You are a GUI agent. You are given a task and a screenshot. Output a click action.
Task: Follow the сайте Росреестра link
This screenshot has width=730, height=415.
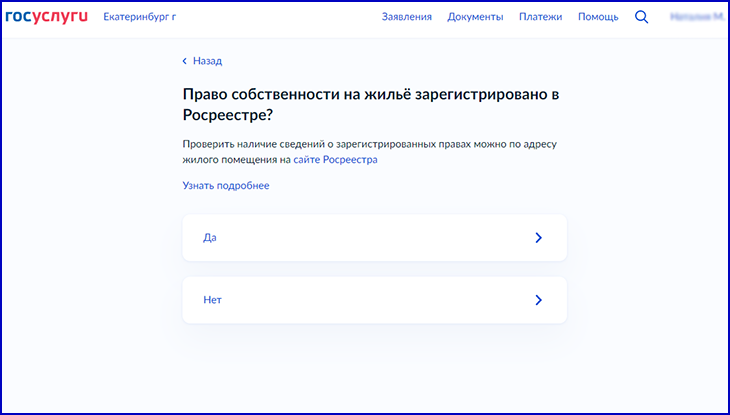[335, 159]
